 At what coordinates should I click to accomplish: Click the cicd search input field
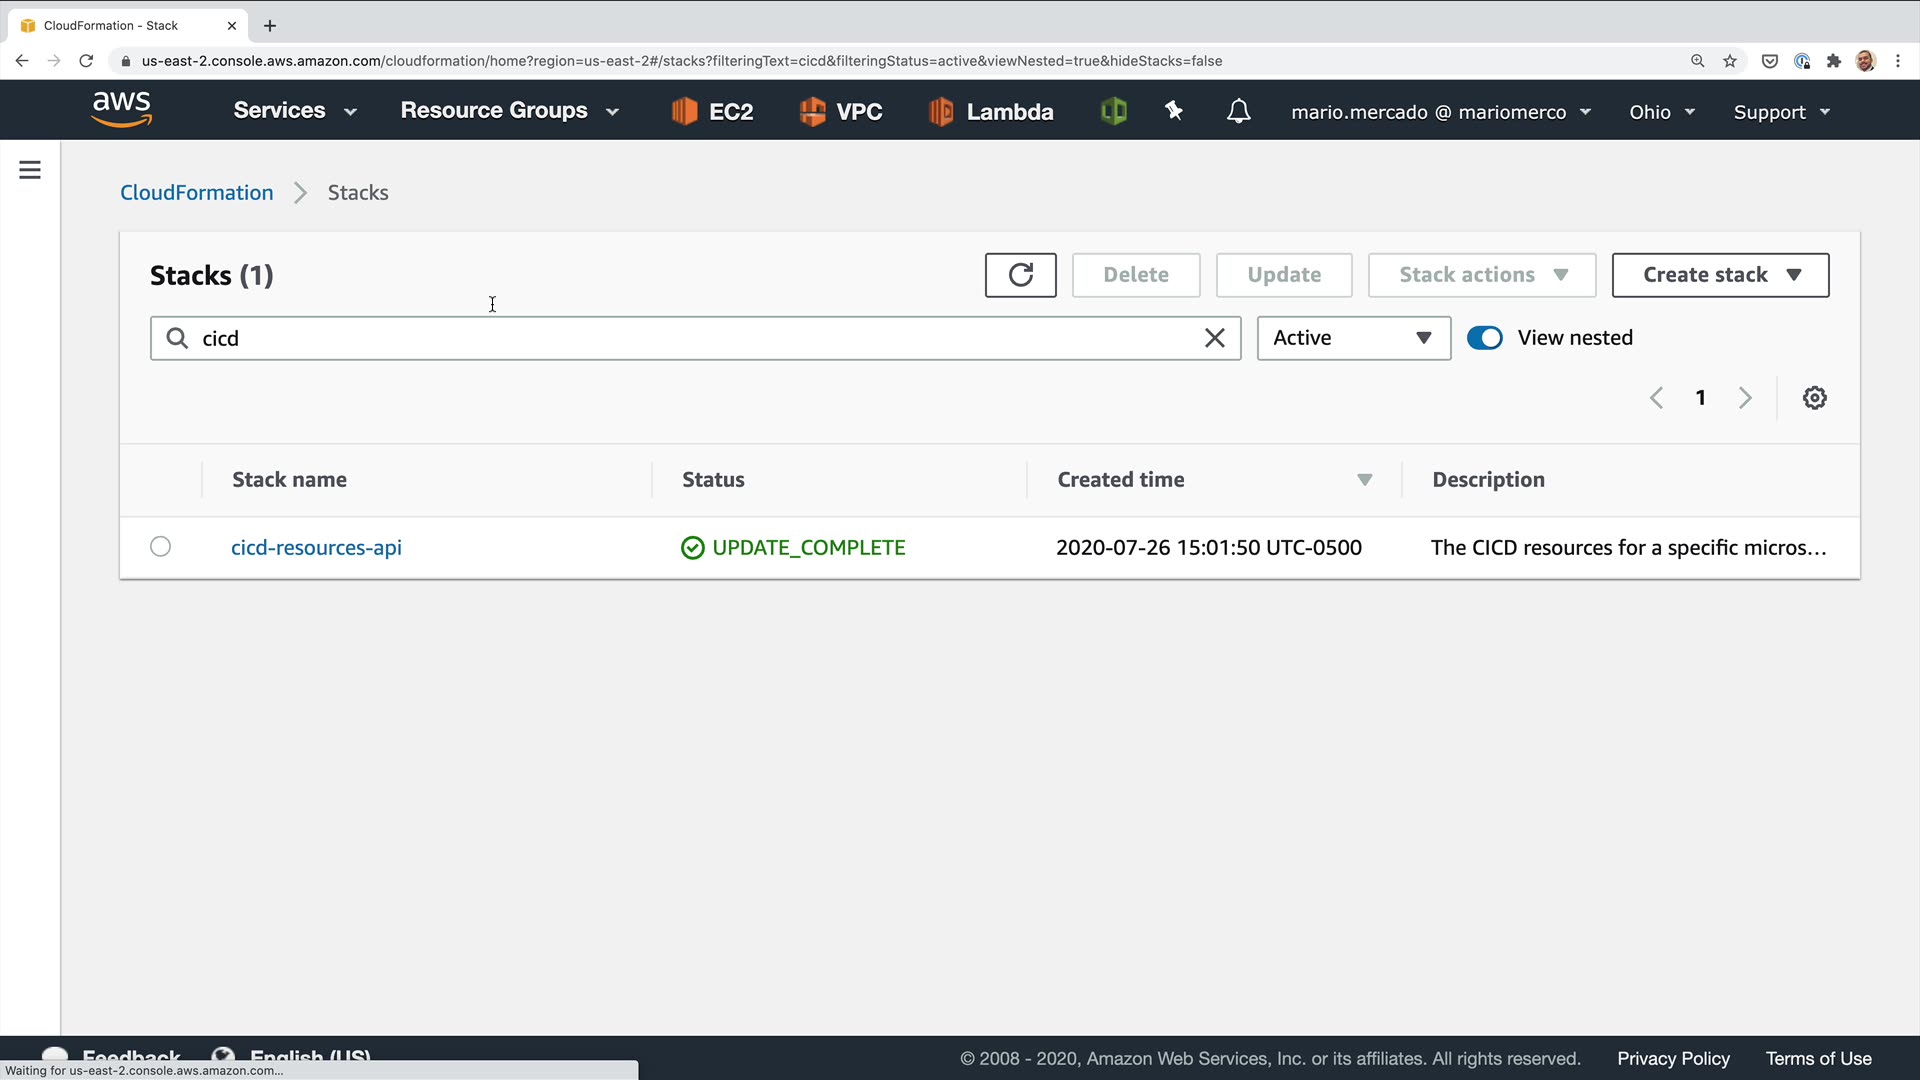click(x=690, y=338)
